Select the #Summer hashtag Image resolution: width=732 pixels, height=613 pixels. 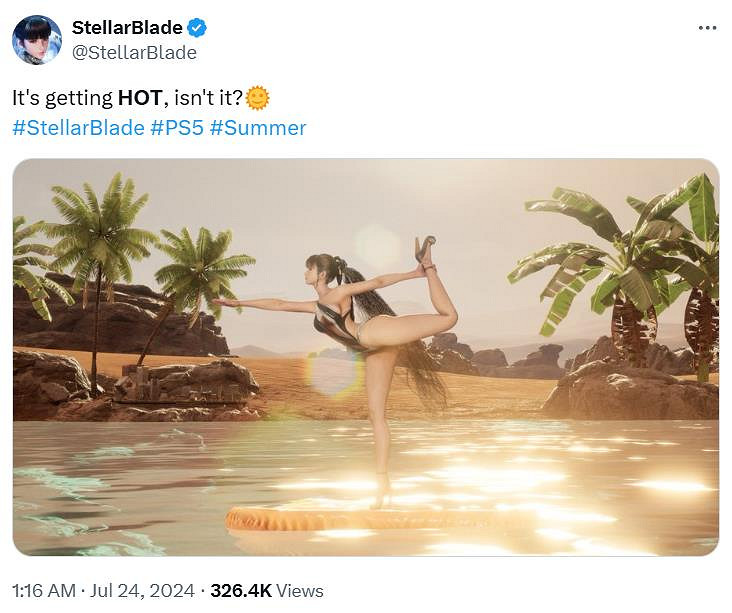[258, 128]
